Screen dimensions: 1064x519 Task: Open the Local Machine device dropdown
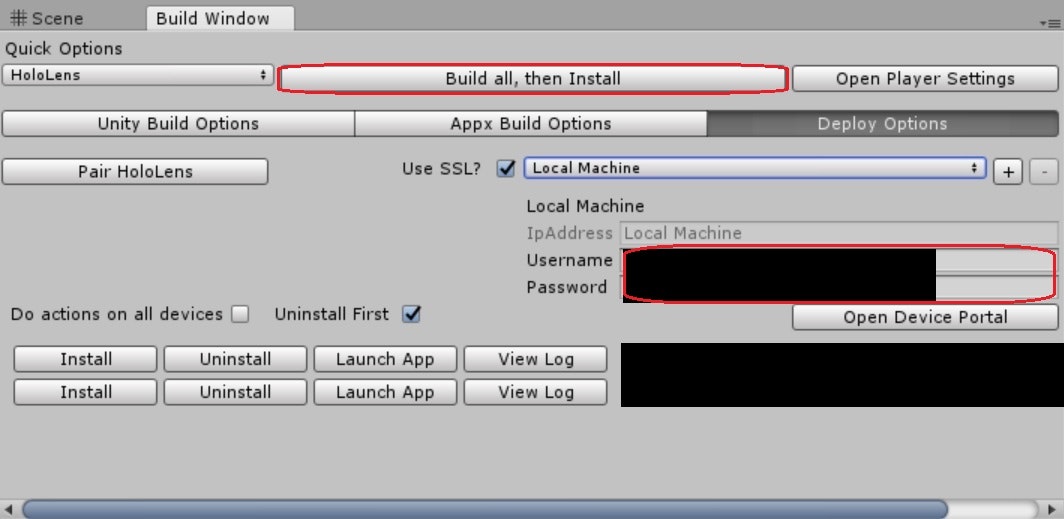click(755, 168)
